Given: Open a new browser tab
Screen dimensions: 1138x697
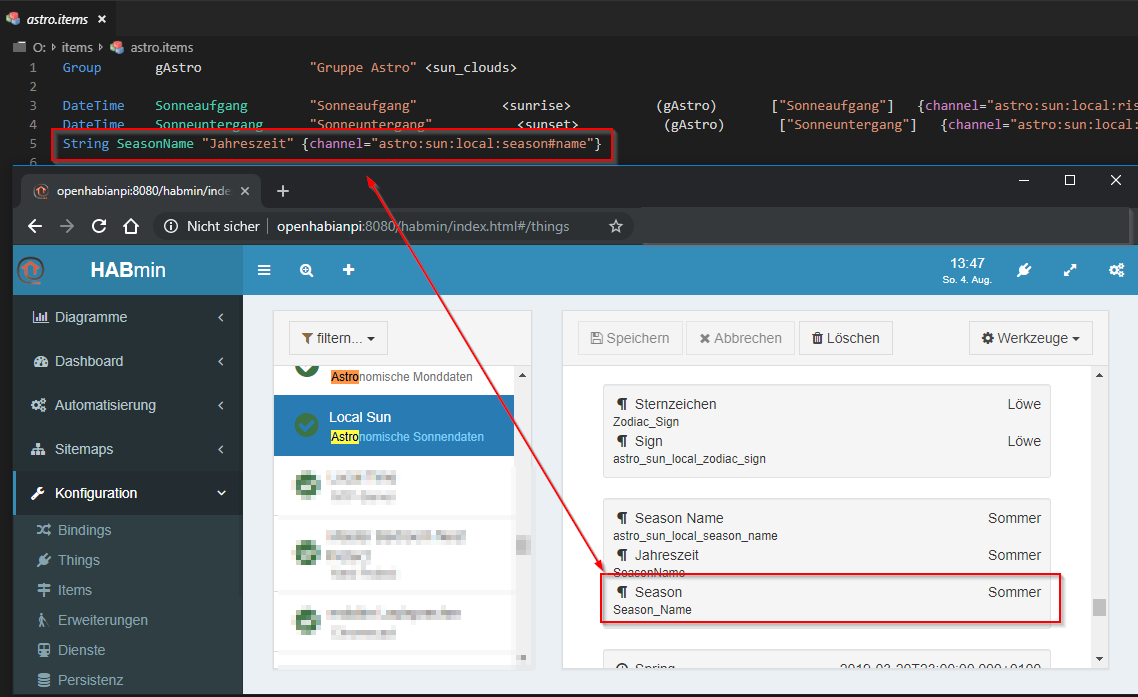Looking at the screenshot, I should pyautogui.click(x=283, y=191).
